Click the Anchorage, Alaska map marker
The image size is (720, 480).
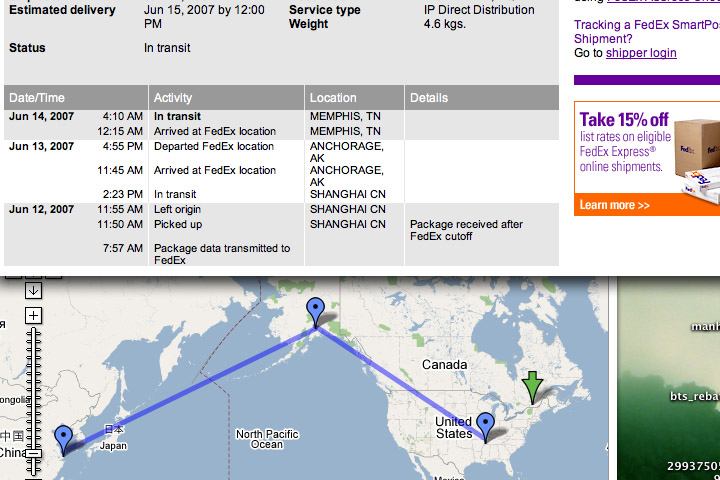point(315,311)
